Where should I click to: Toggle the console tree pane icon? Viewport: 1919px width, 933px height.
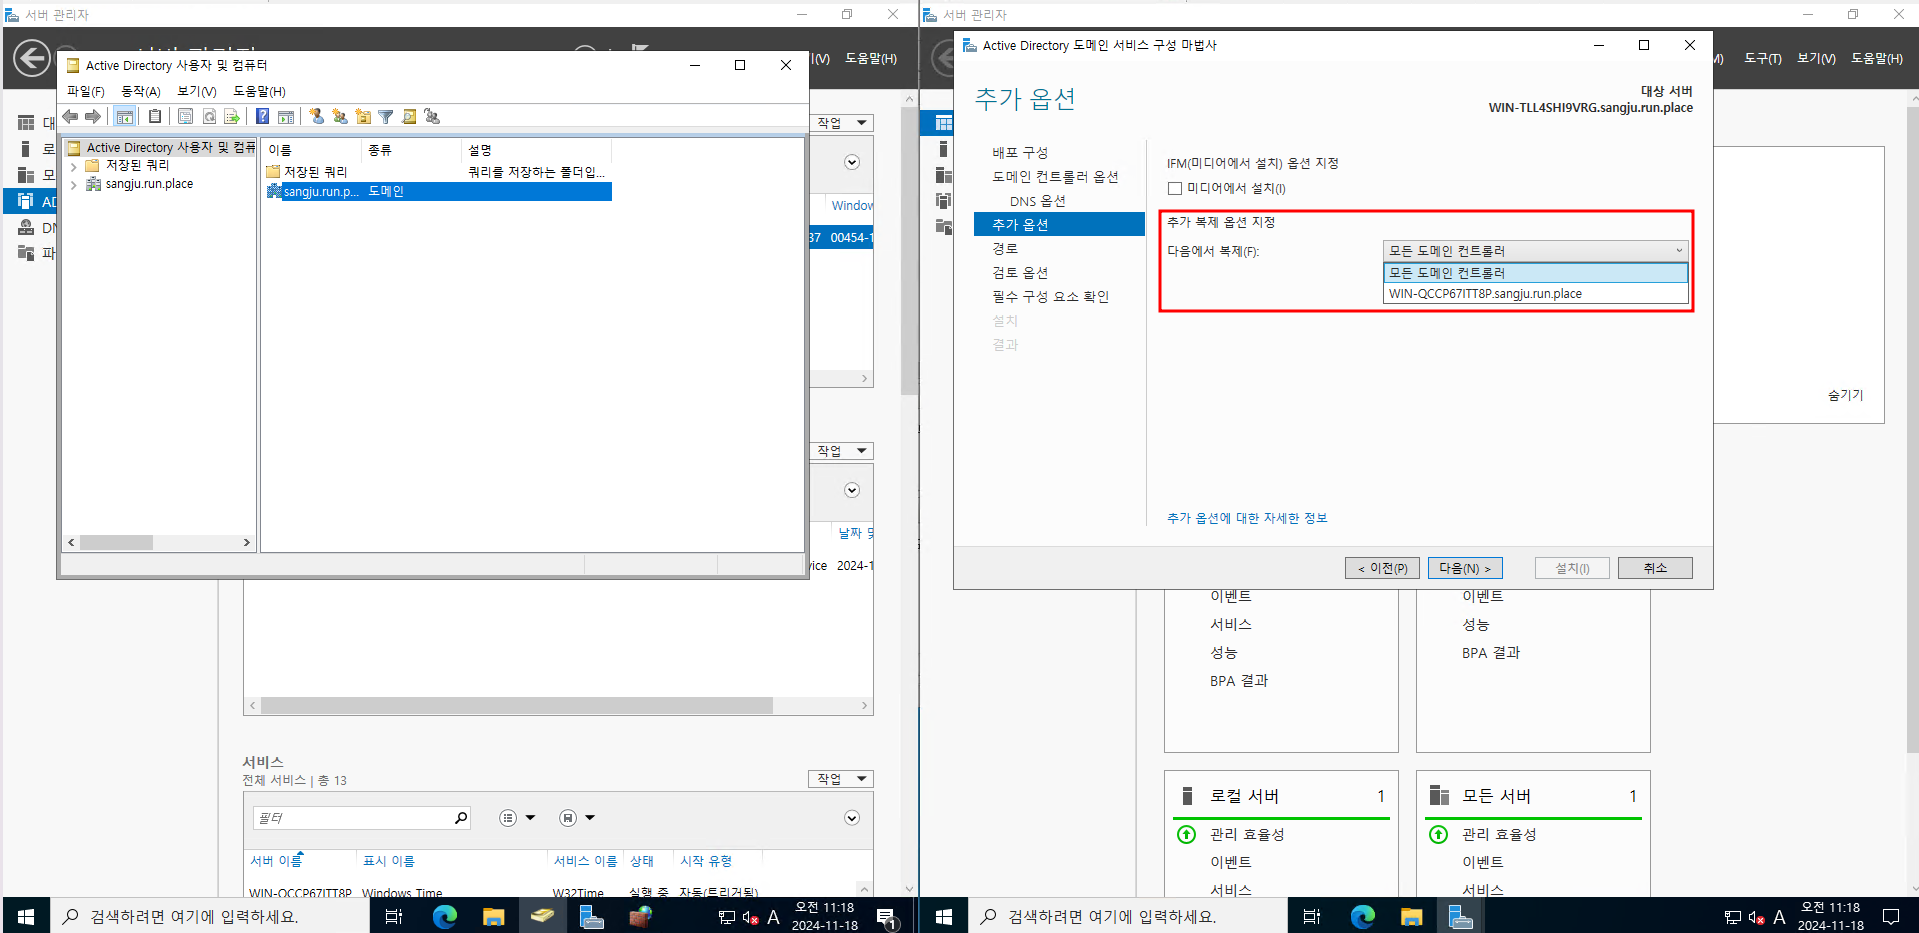pos(124,117)
